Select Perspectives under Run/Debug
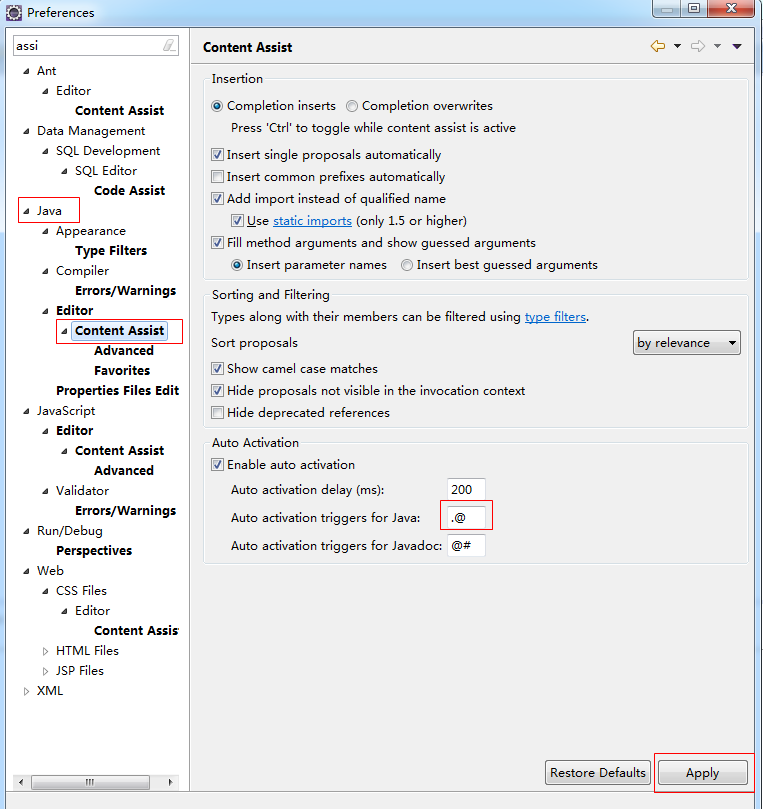 [94, 551]
